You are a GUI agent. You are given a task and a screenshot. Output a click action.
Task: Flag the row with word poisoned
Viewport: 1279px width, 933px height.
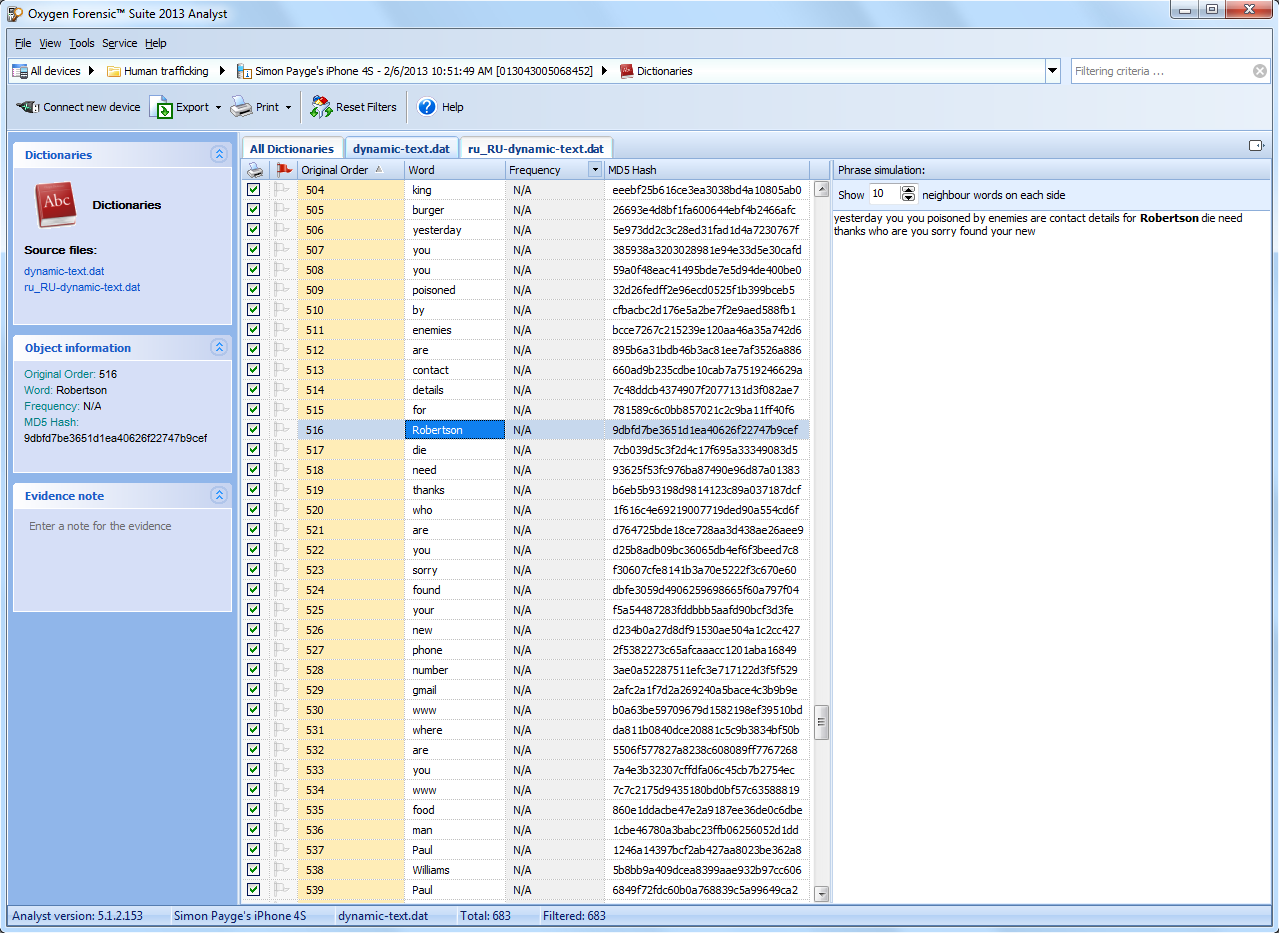[283, 290]
